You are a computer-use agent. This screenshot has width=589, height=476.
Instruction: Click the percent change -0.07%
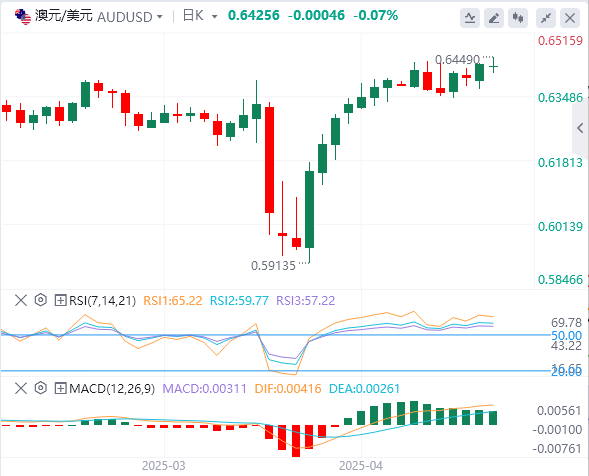(376, 15)
